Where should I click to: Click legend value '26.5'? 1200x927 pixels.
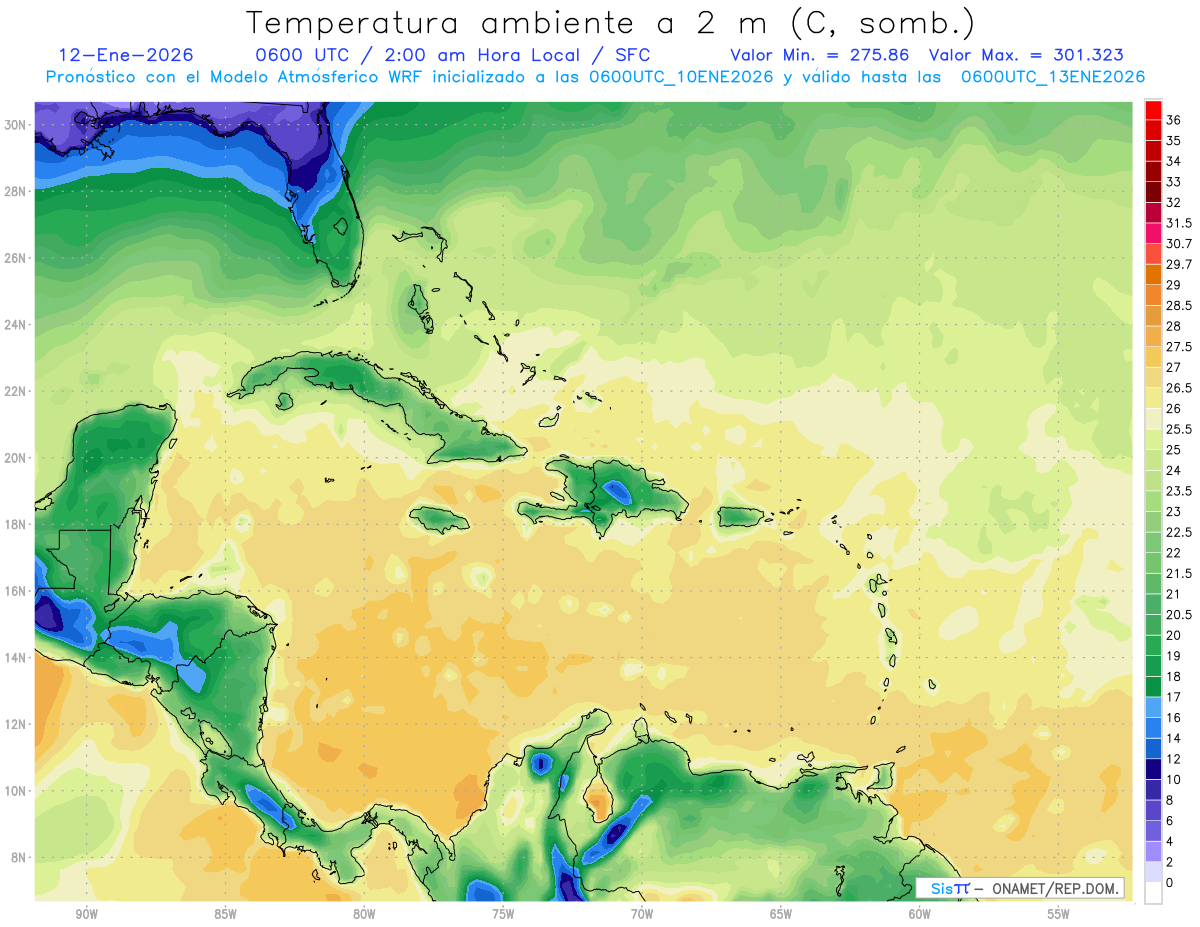click(x=1179, y=388)
